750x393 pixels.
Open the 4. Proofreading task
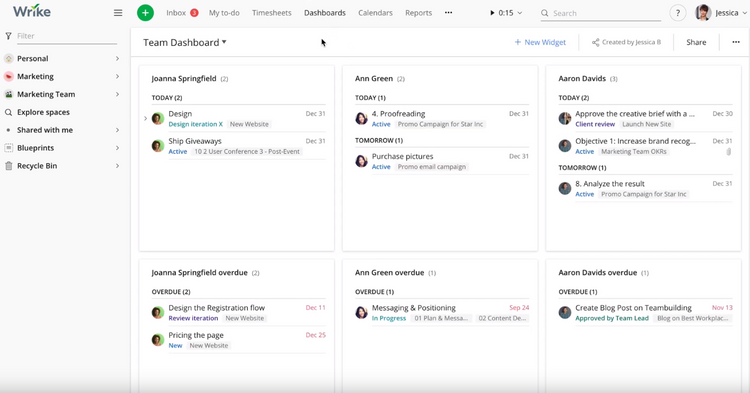click(398, 114)
